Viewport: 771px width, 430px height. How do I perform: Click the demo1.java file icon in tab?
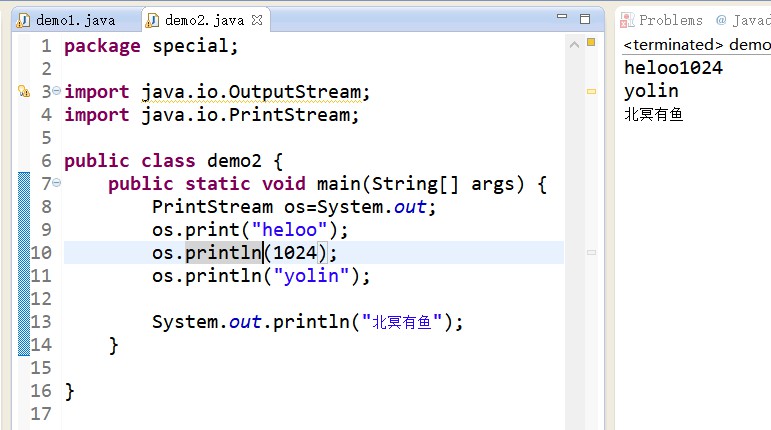[x=23, y=21]
